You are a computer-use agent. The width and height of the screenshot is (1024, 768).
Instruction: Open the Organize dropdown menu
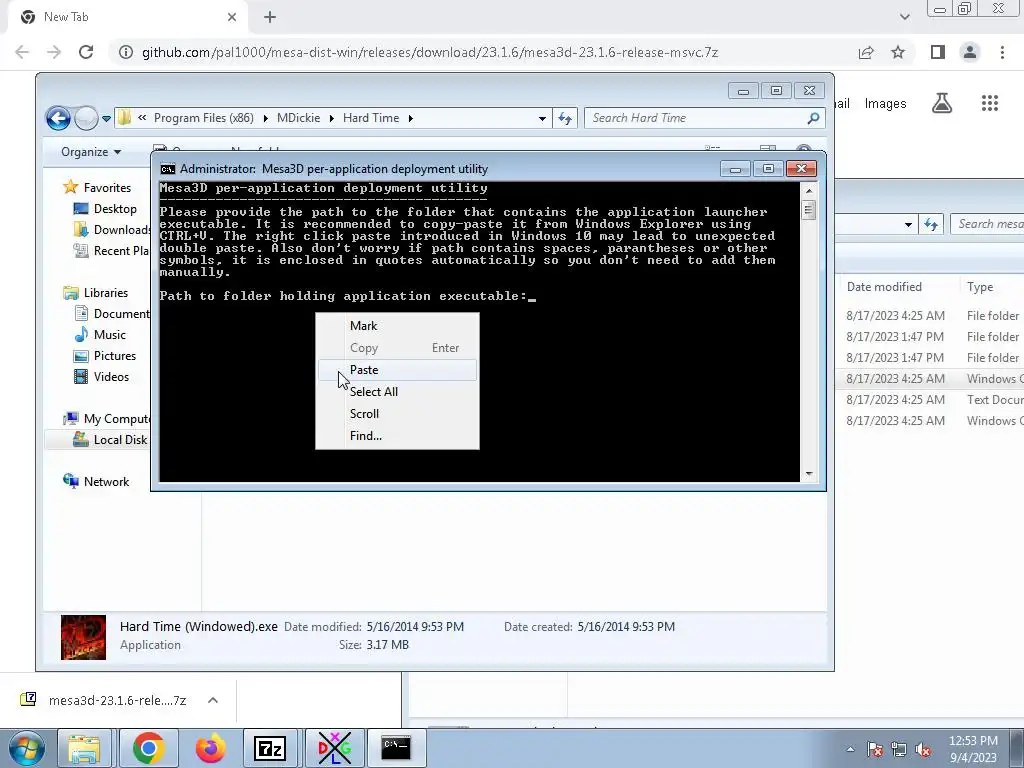[x=91, y=152]
